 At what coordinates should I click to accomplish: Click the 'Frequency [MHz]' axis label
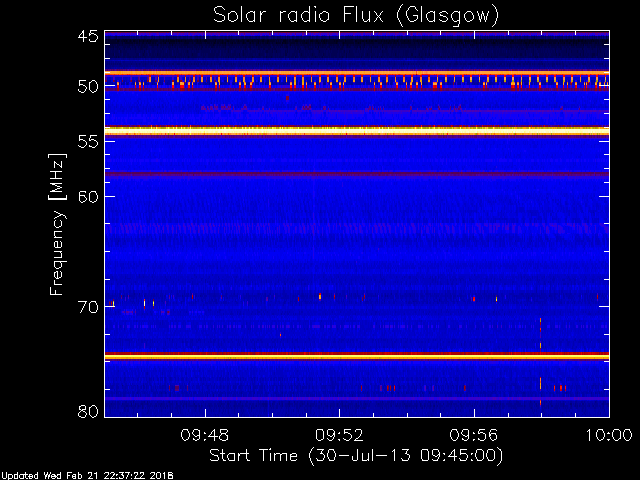pos(57,224)
